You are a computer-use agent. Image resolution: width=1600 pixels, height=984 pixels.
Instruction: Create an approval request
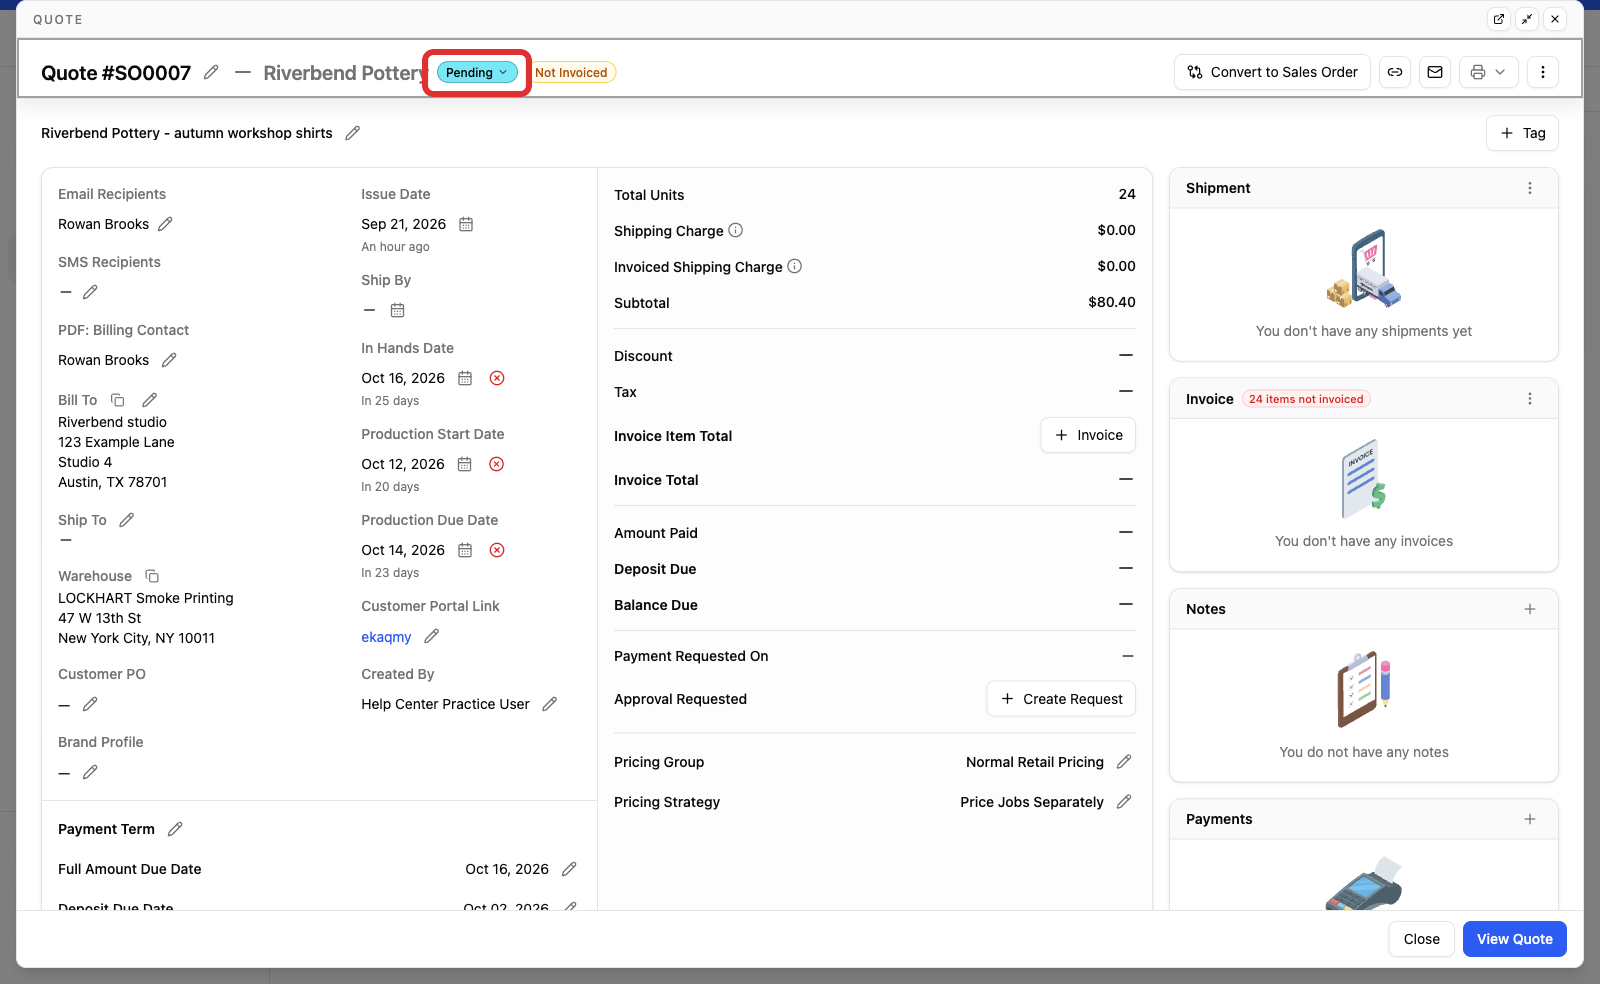point(1061,699)
